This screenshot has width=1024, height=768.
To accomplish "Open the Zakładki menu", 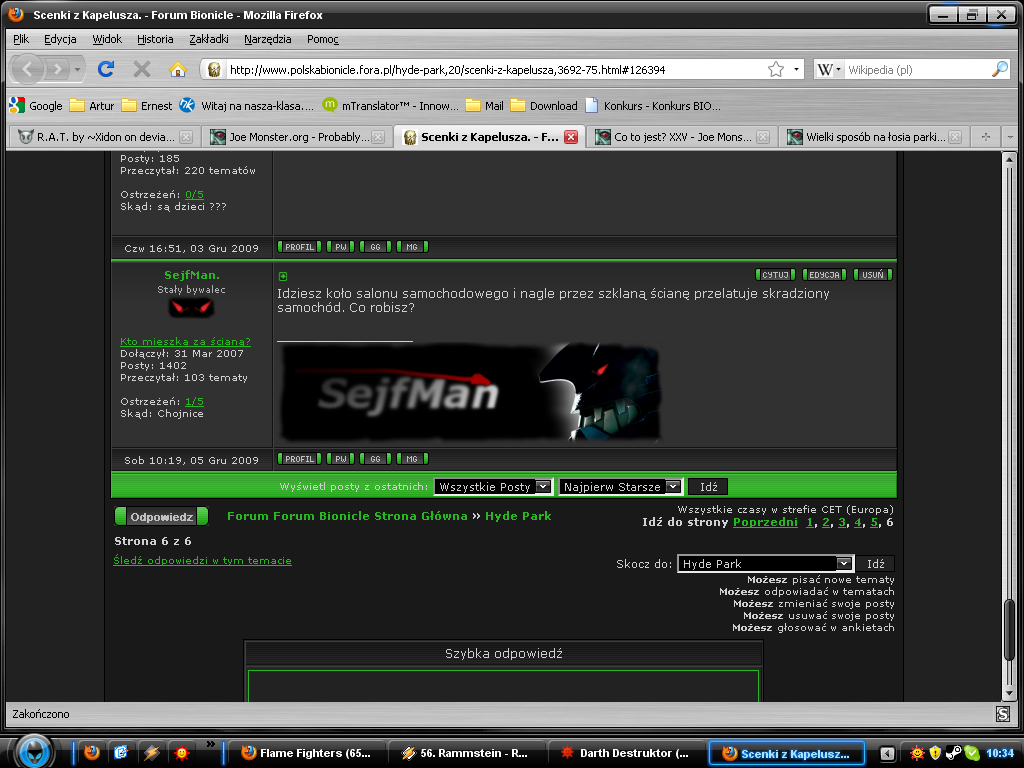I will pos(209,39).
